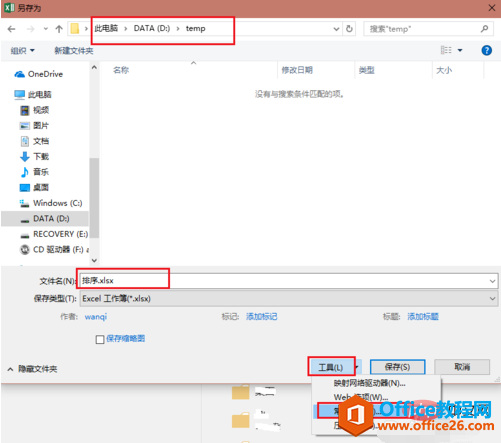501x443 pixels.
Task: Open the 图片 folder
Action: click(x=41, y=126)
